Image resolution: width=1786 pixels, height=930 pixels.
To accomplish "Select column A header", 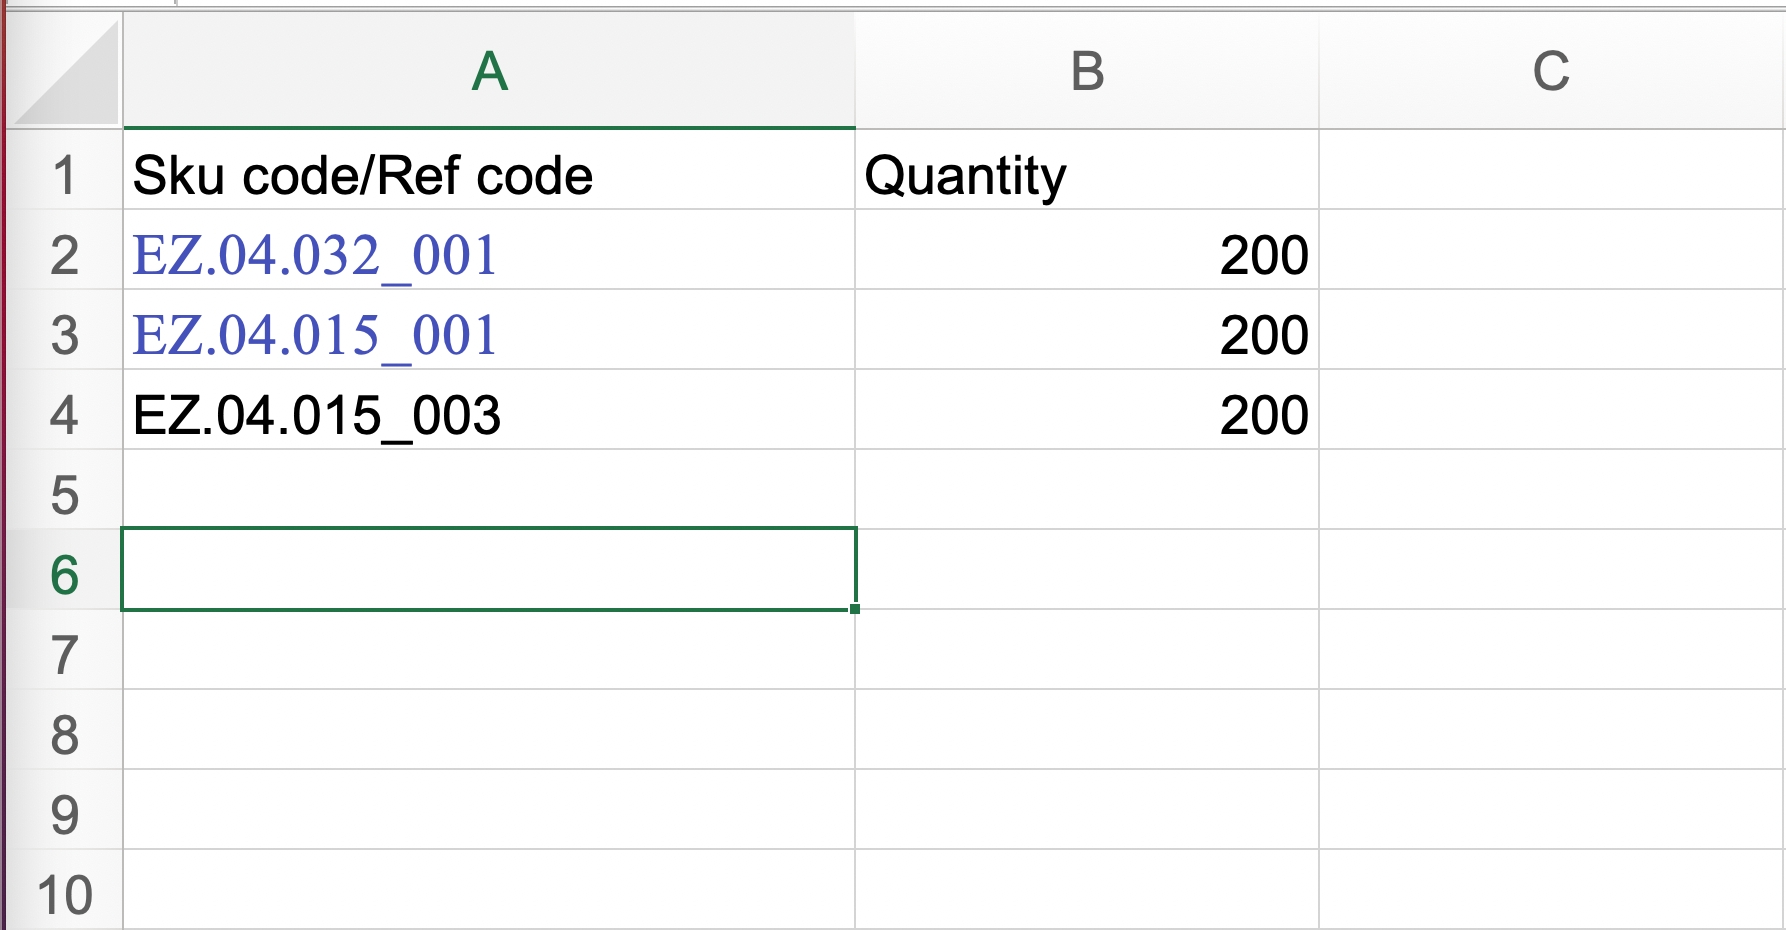I will click(489, 72).
